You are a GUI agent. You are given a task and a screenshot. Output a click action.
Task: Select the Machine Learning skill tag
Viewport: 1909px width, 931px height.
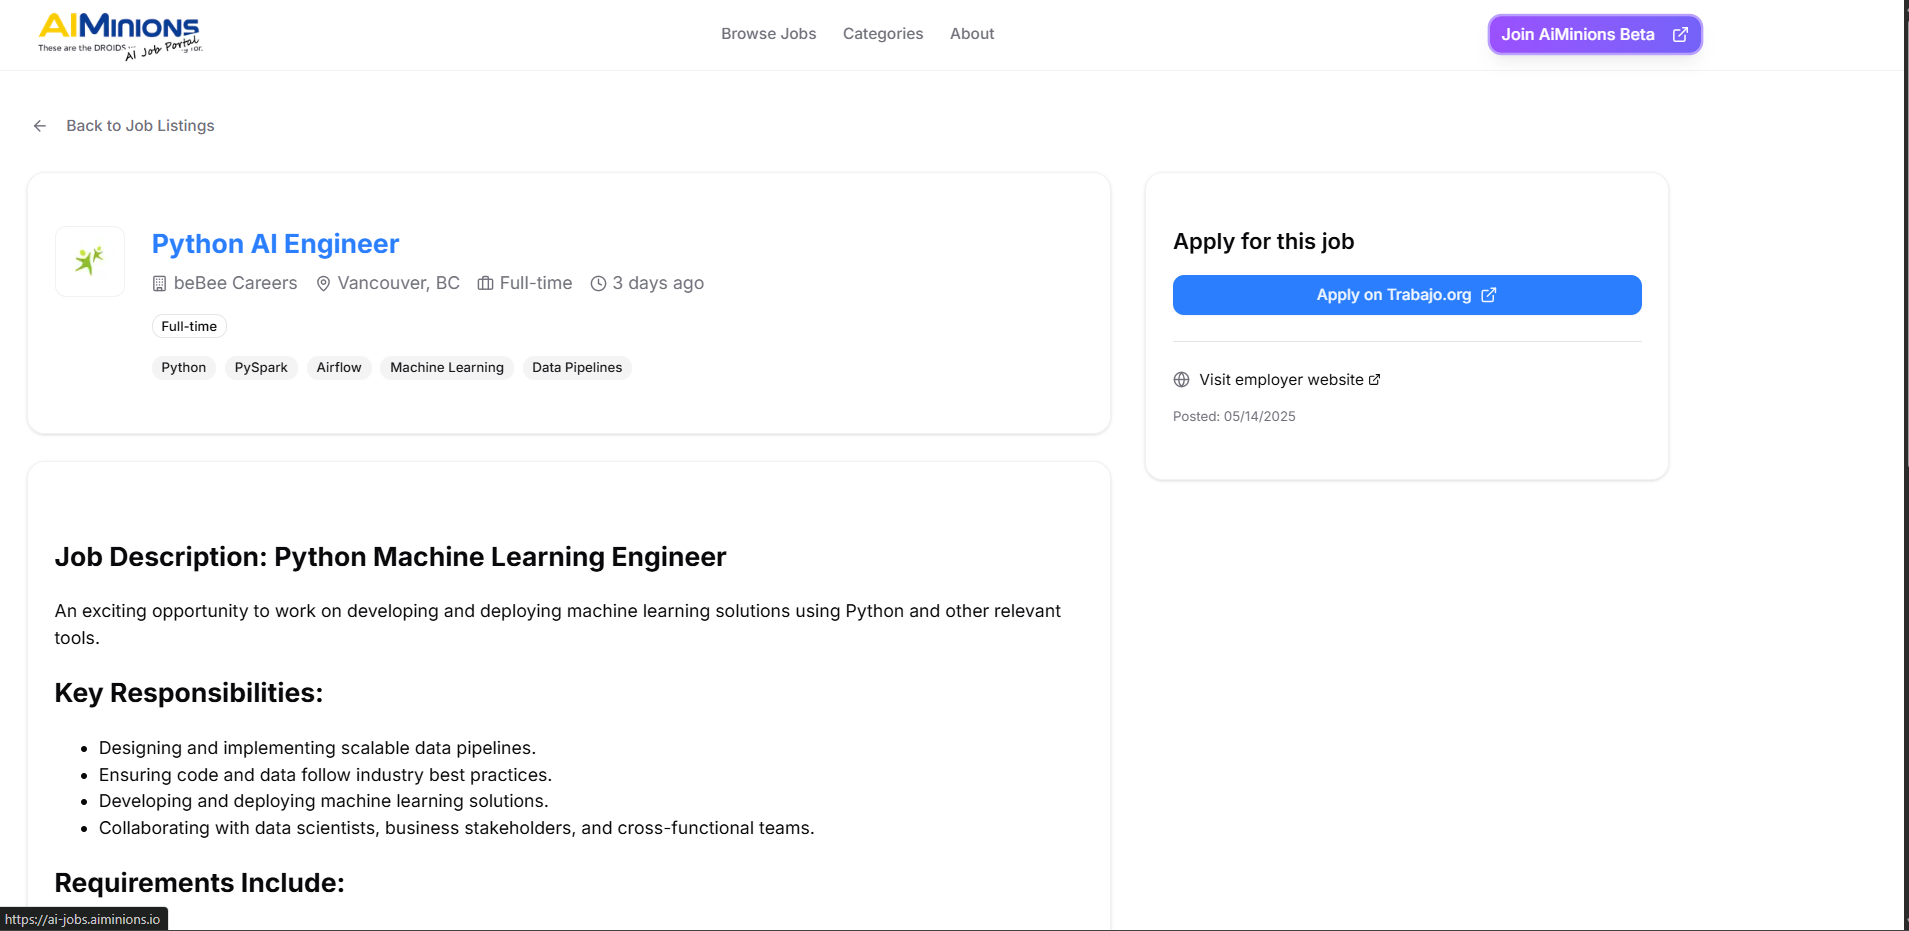[446, 368]
